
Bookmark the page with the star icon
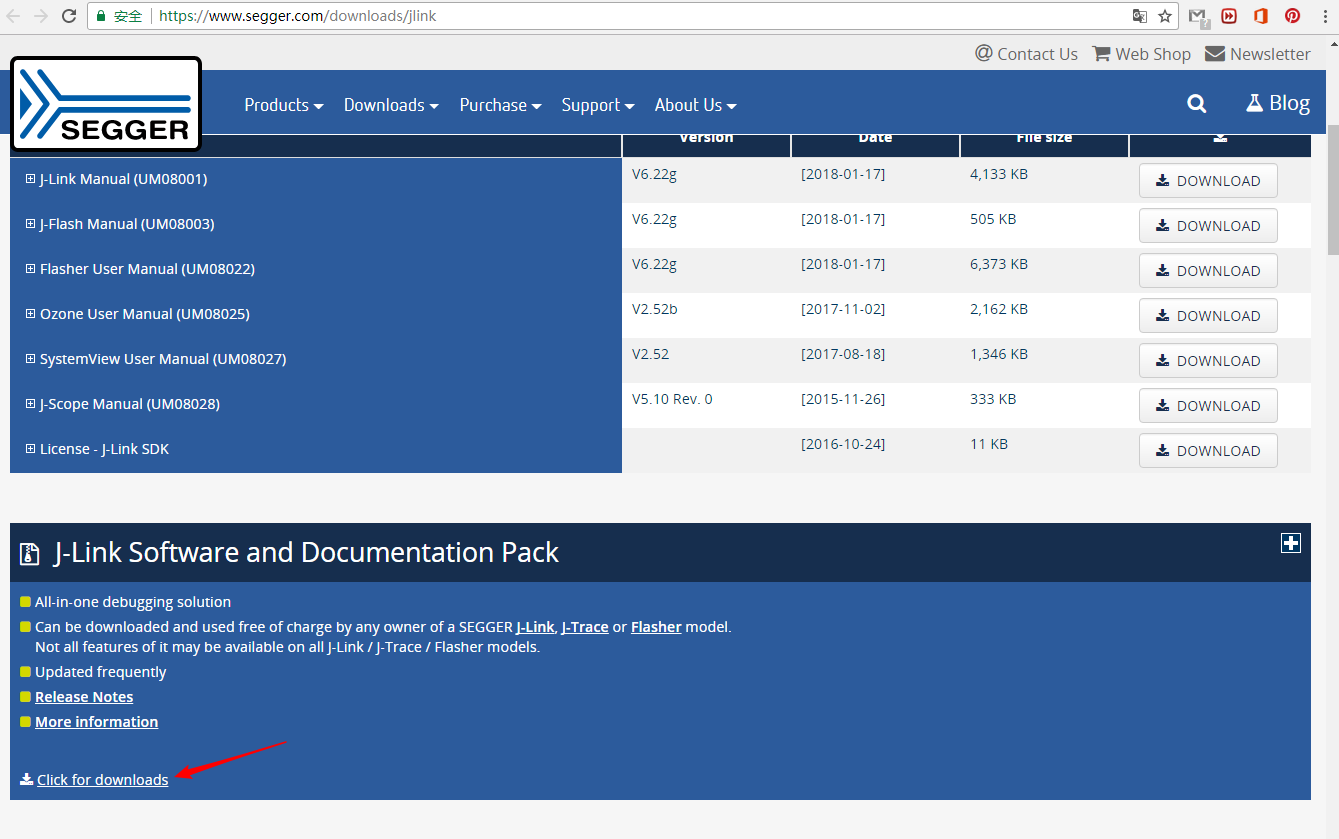pos(1165,16)
